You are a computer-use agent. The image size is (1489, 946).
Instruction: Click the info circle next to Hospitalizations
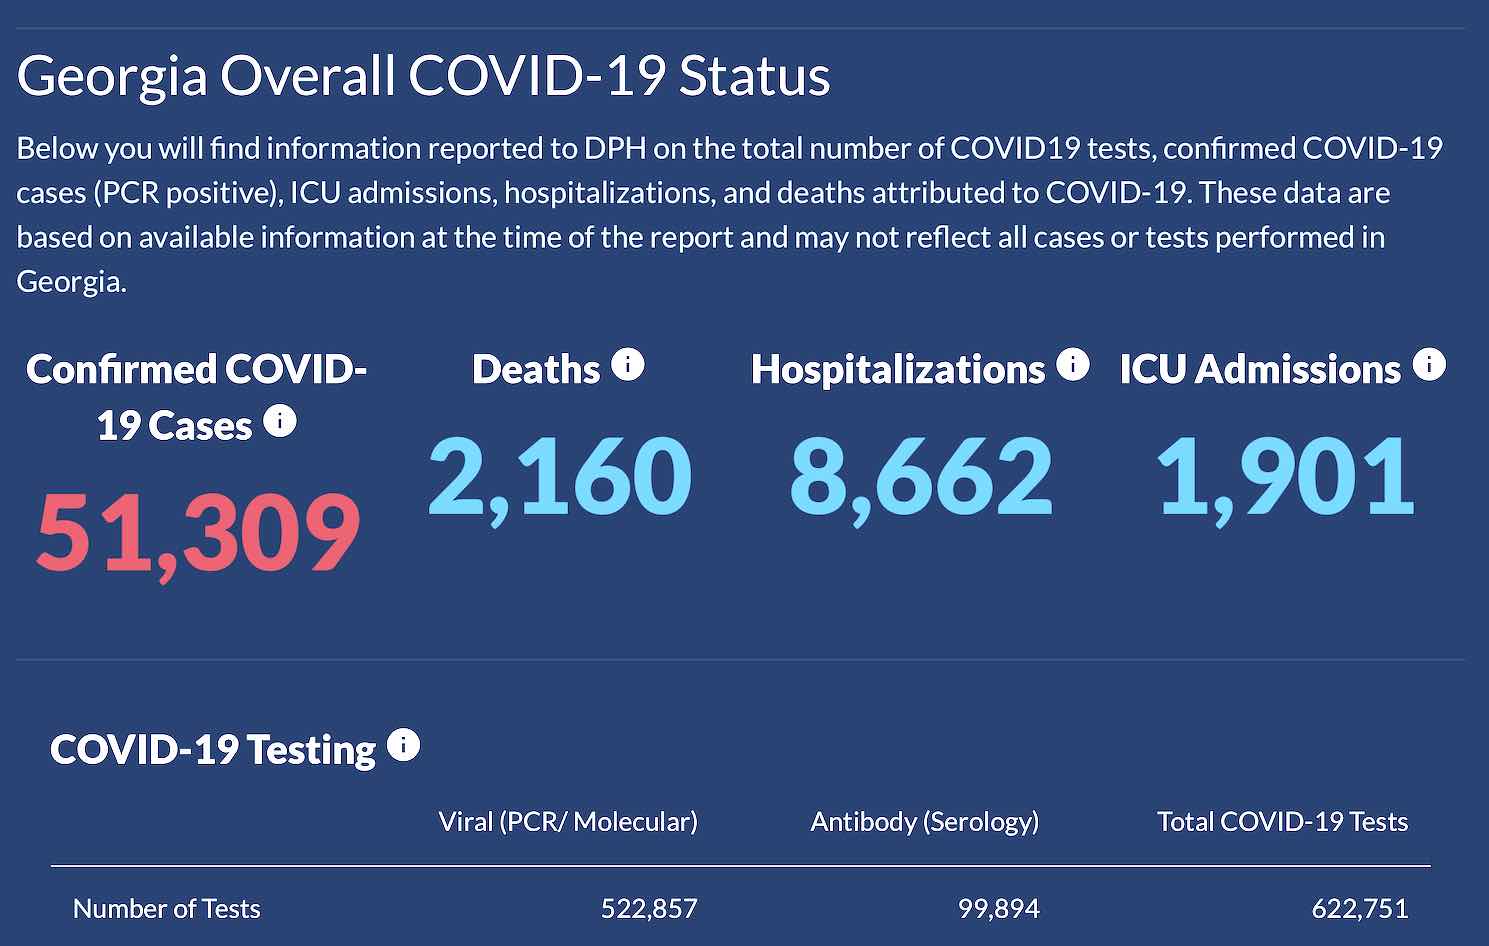coord(1073,365)
